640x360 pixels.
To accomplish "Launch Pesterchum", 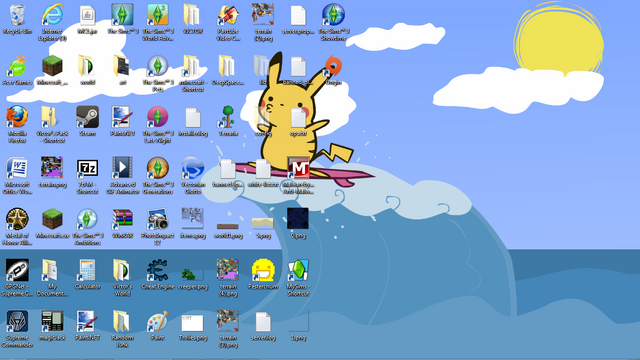I will pyautogui.click(x=263, y=271).
